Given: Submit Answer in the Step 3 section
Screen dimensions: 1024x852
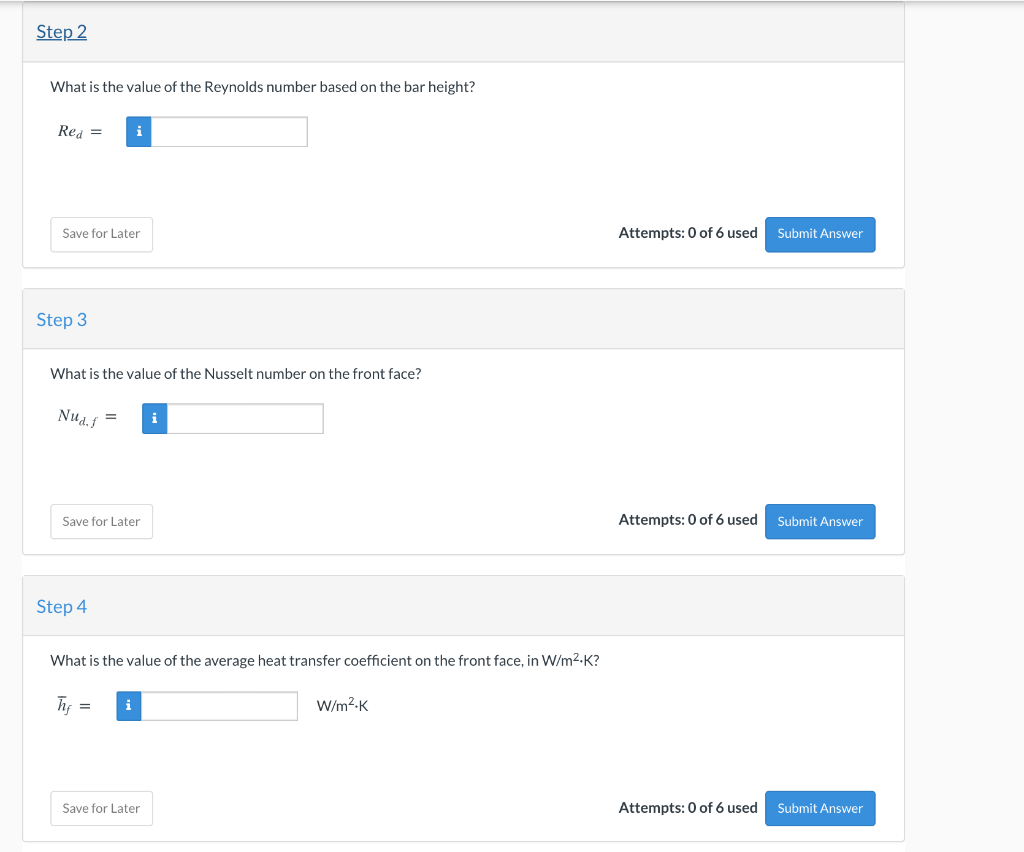Looking at the screenshot, I should coord(820,521).
